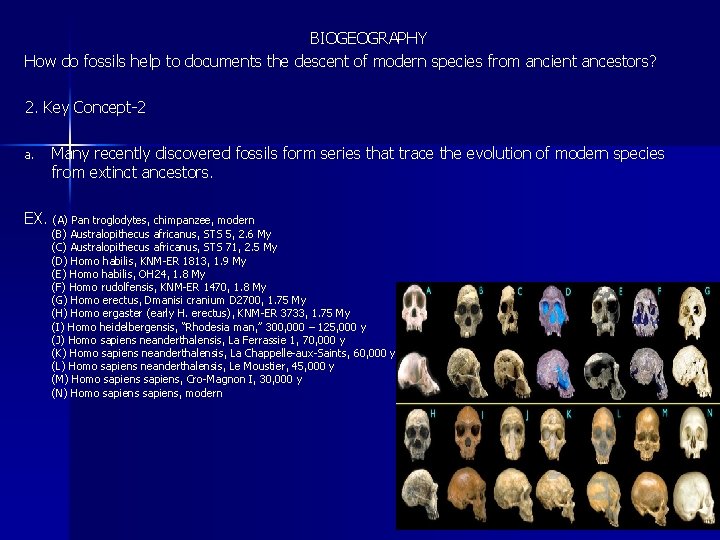
Task: Select '(N) Homo sapiens sapiens, modern' line
Action: point(137,393)
